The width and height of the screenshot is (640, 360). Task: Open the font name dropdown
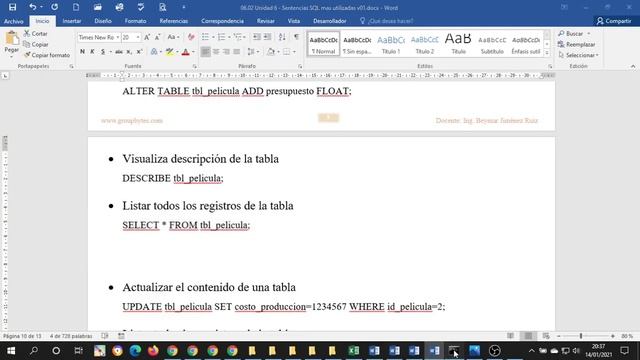(x=118, y=37)
